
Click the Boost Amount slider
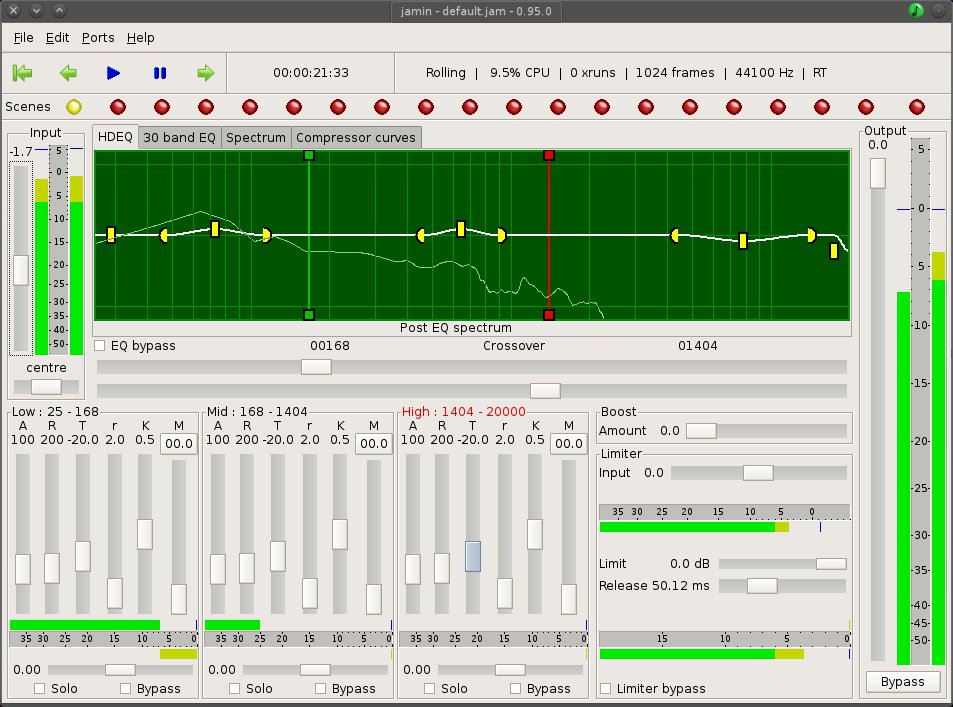pos(701,431)
